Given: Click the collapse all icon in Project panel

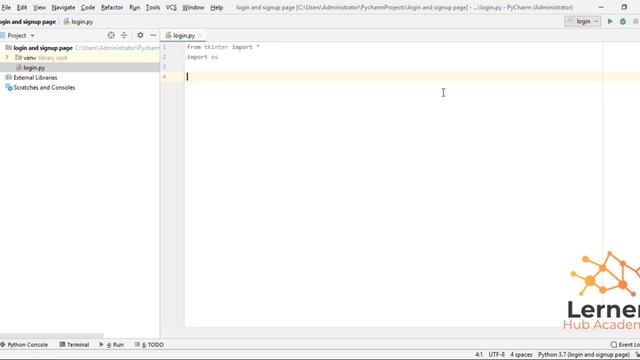Looking at the screenshot, I should tap(124, 36).
